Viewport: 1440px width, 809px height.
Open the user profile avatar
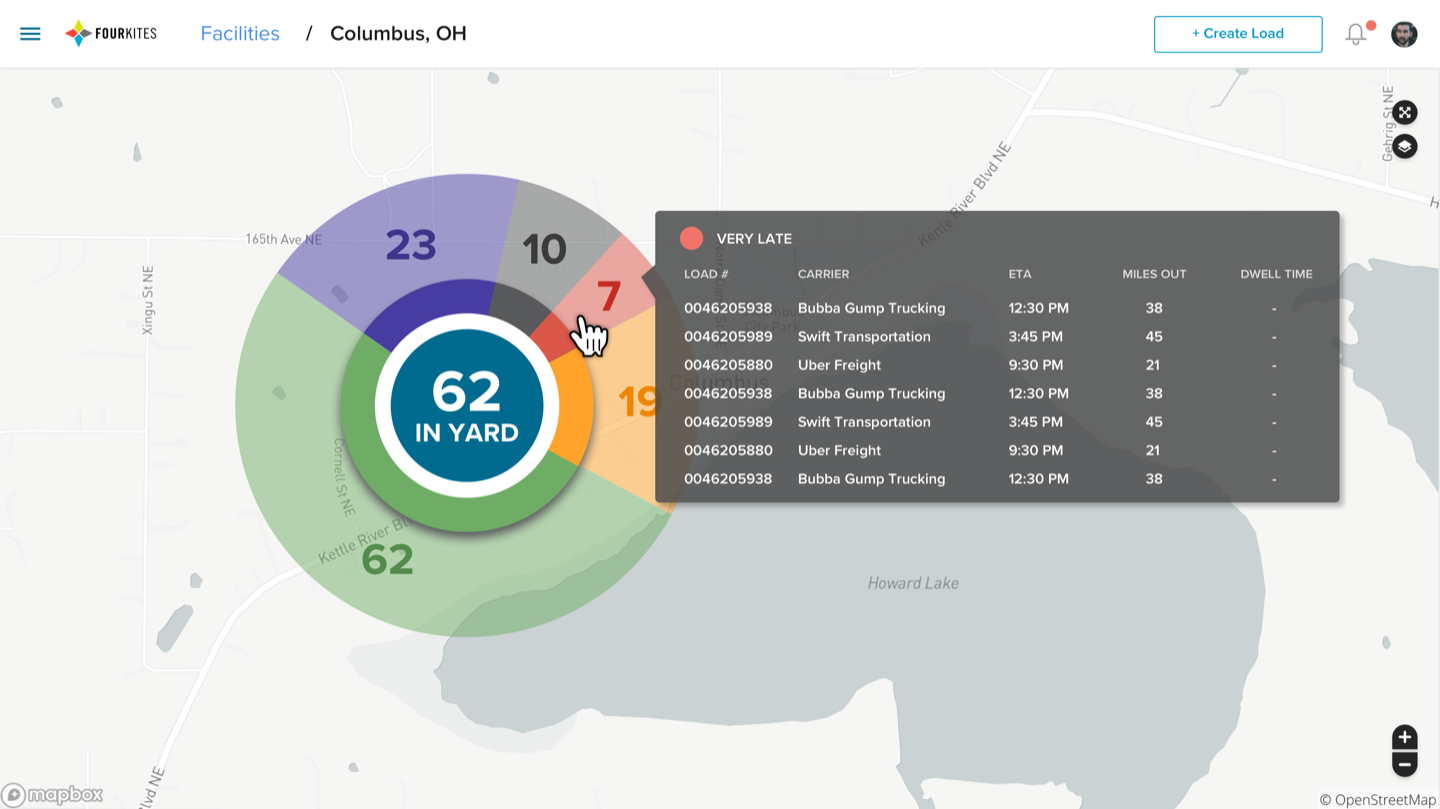pyautogui.click(x=1404, y=33)
